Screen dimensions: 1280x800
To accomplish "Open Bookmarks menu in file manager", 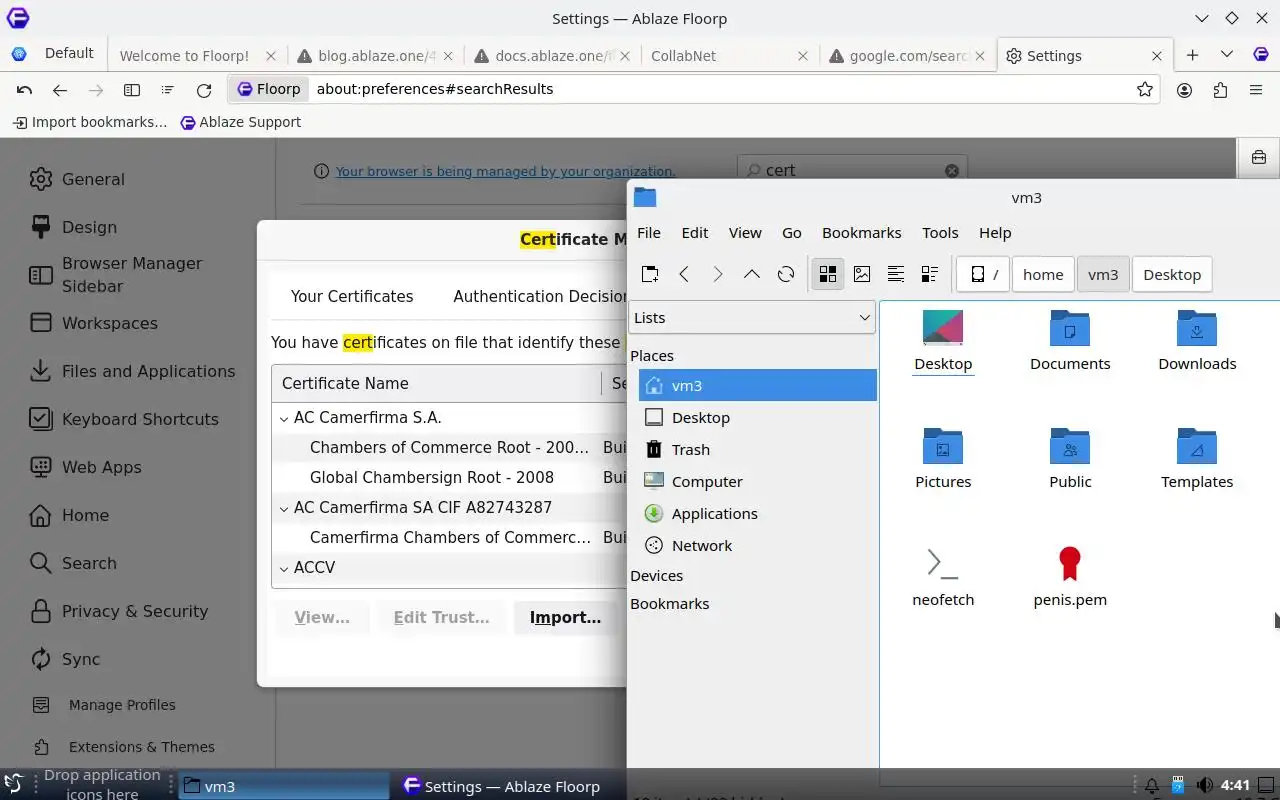I will [x=862, y=232].
